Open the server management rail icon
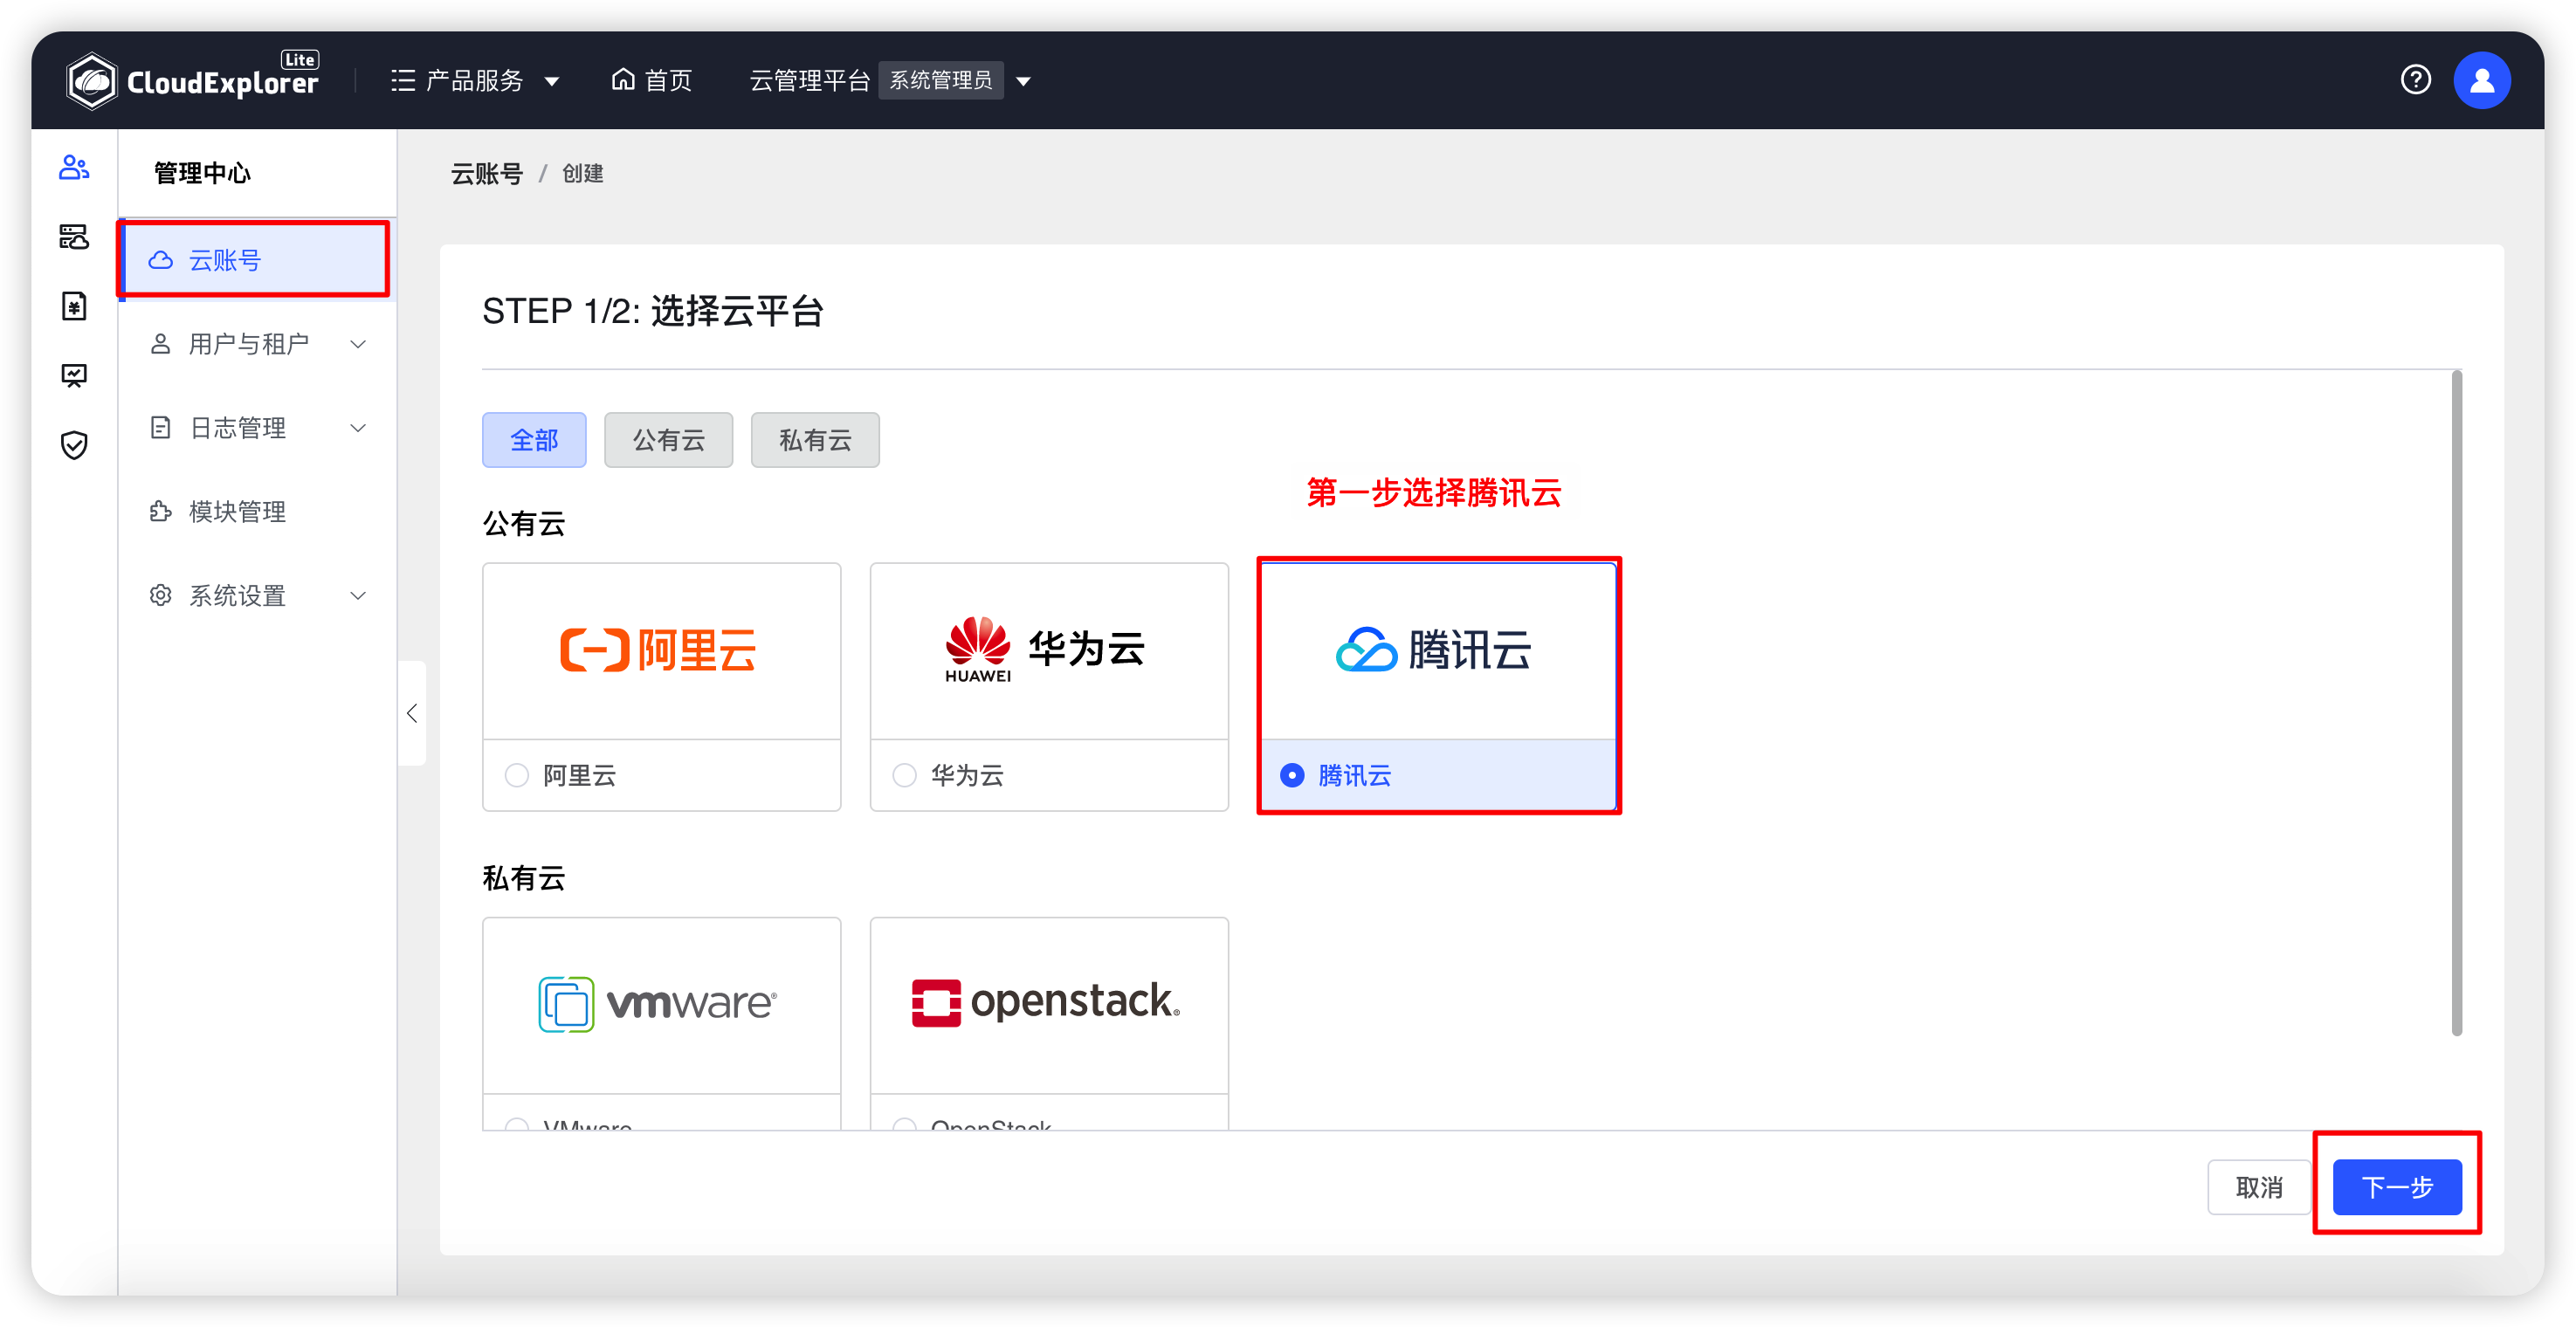2576x1327 pixels. click(74, 237)
